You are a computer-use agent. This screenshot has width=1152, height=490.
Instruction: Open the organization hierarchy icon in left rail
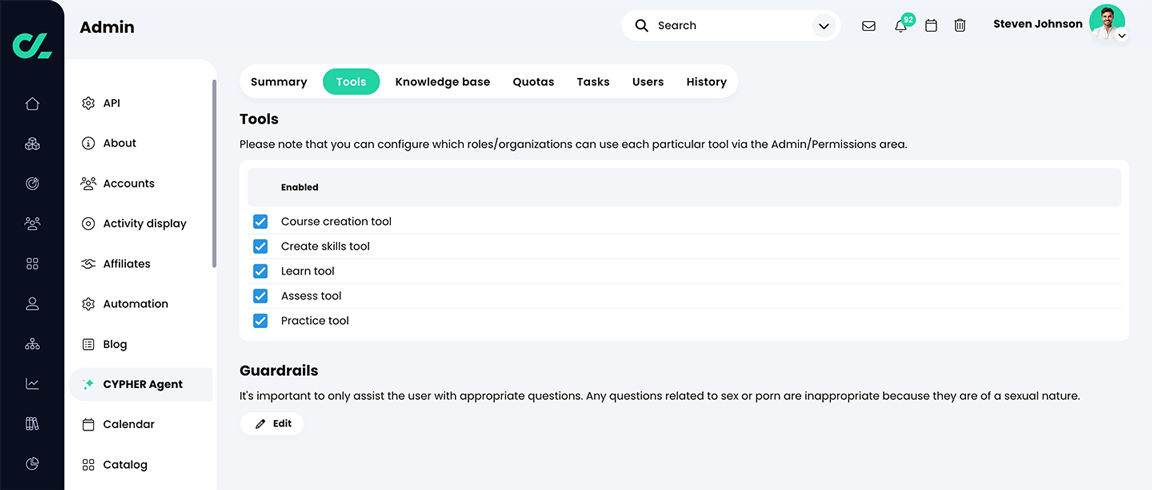pos(32,344)
